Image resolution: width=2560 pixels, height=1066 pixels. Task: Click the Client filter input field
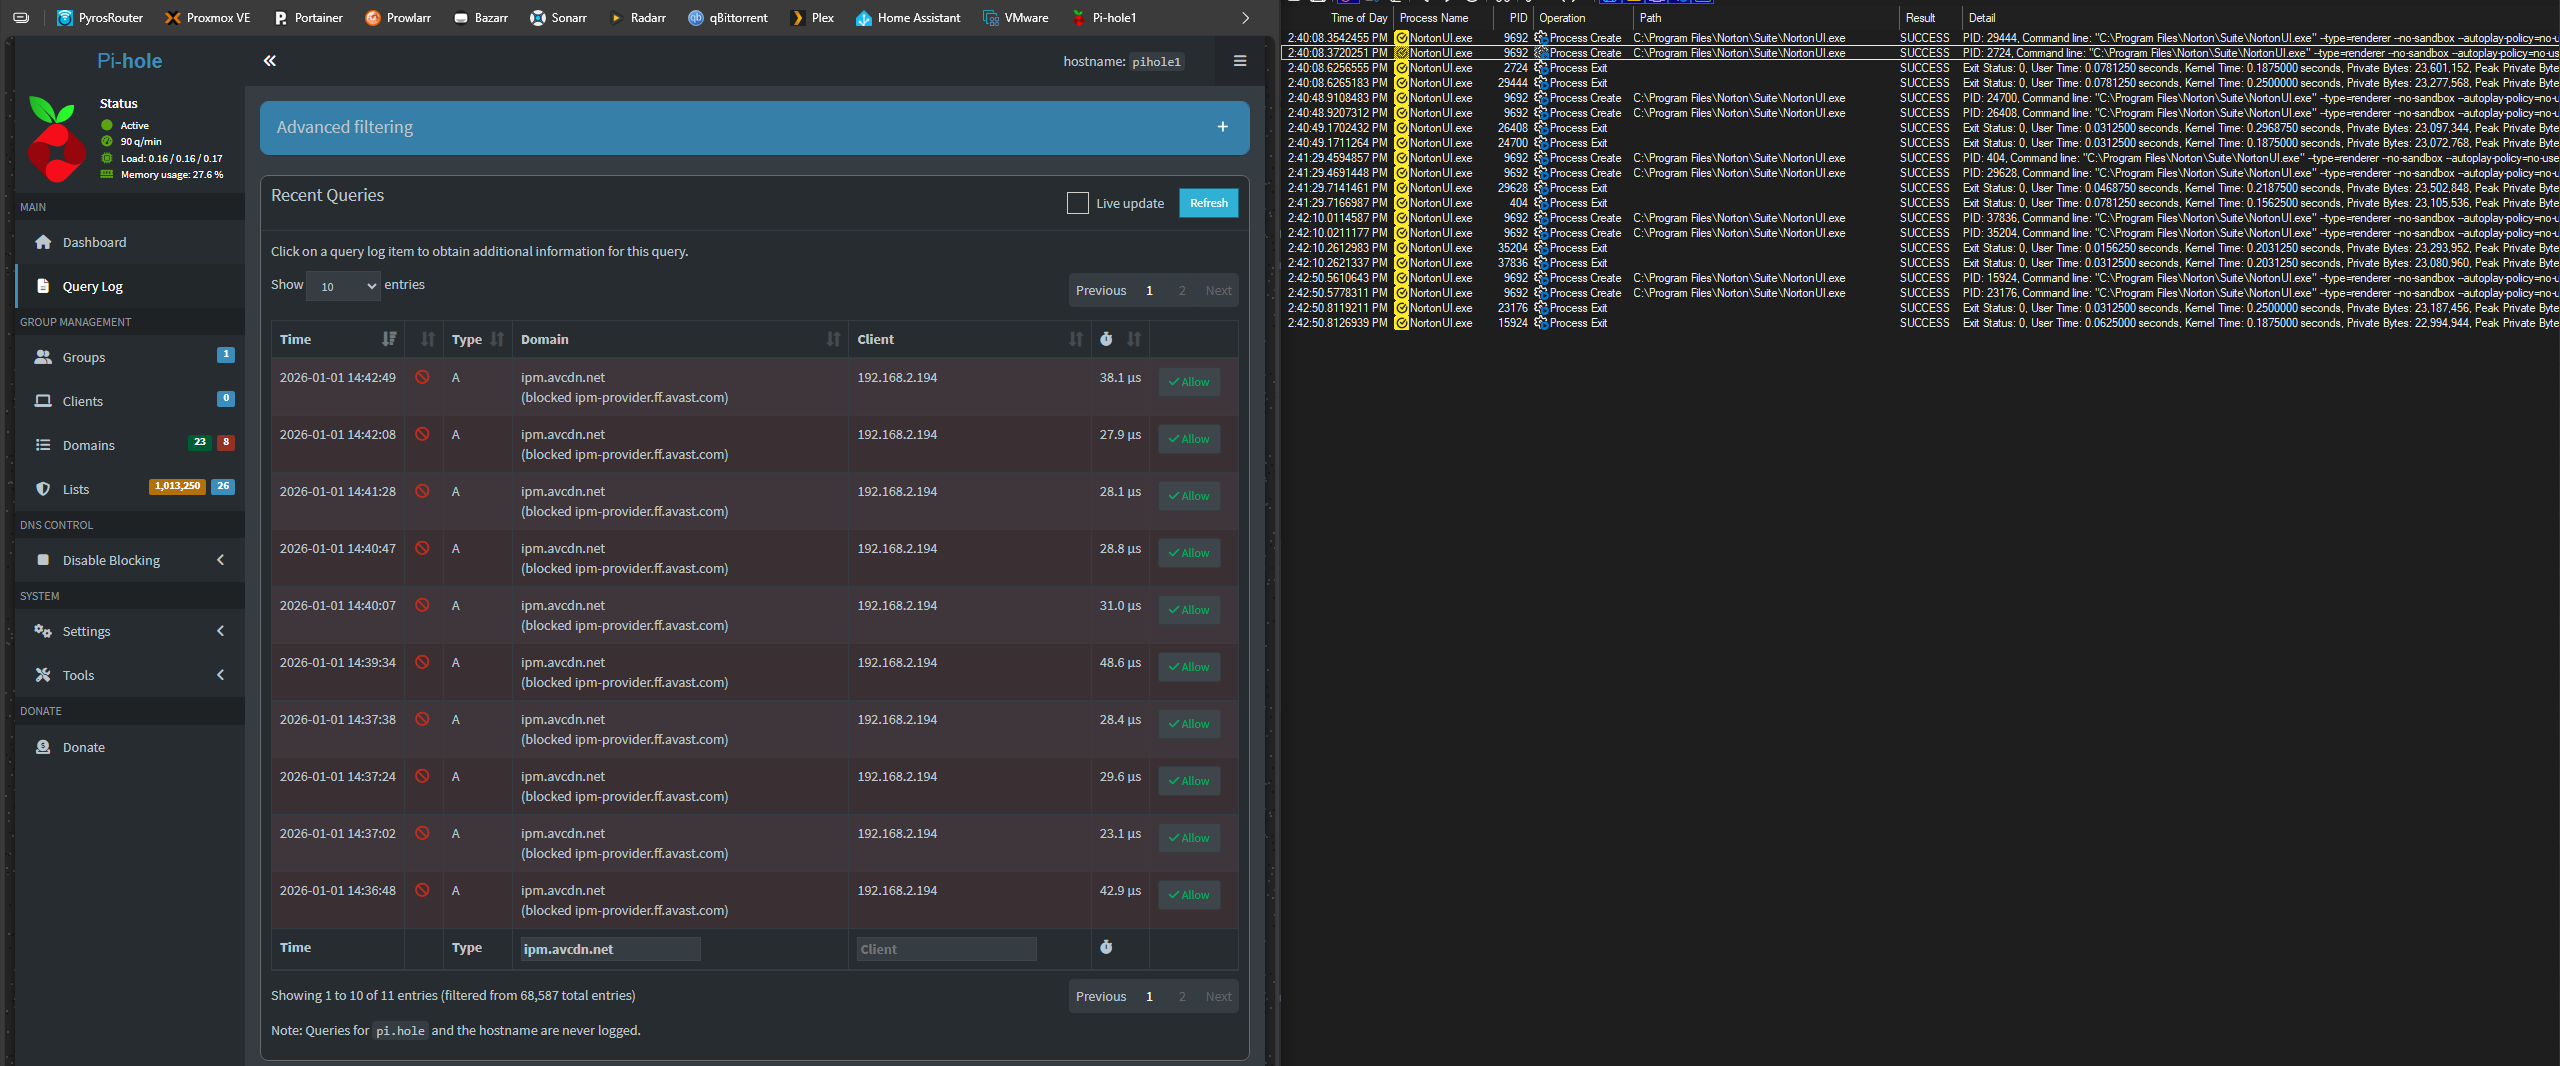point(945,949)
